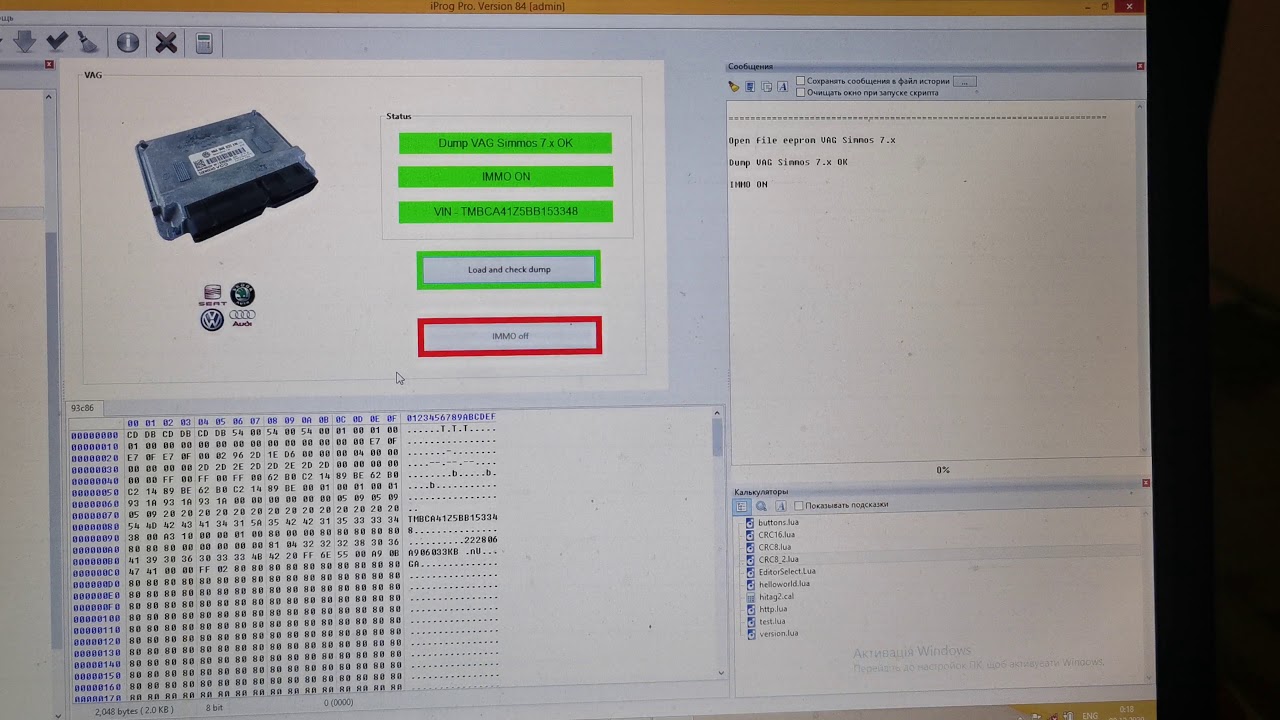Click 'Dump VAG Simmos 7.x OK' log message
1280x720 pixels.
tap(788, 163)
